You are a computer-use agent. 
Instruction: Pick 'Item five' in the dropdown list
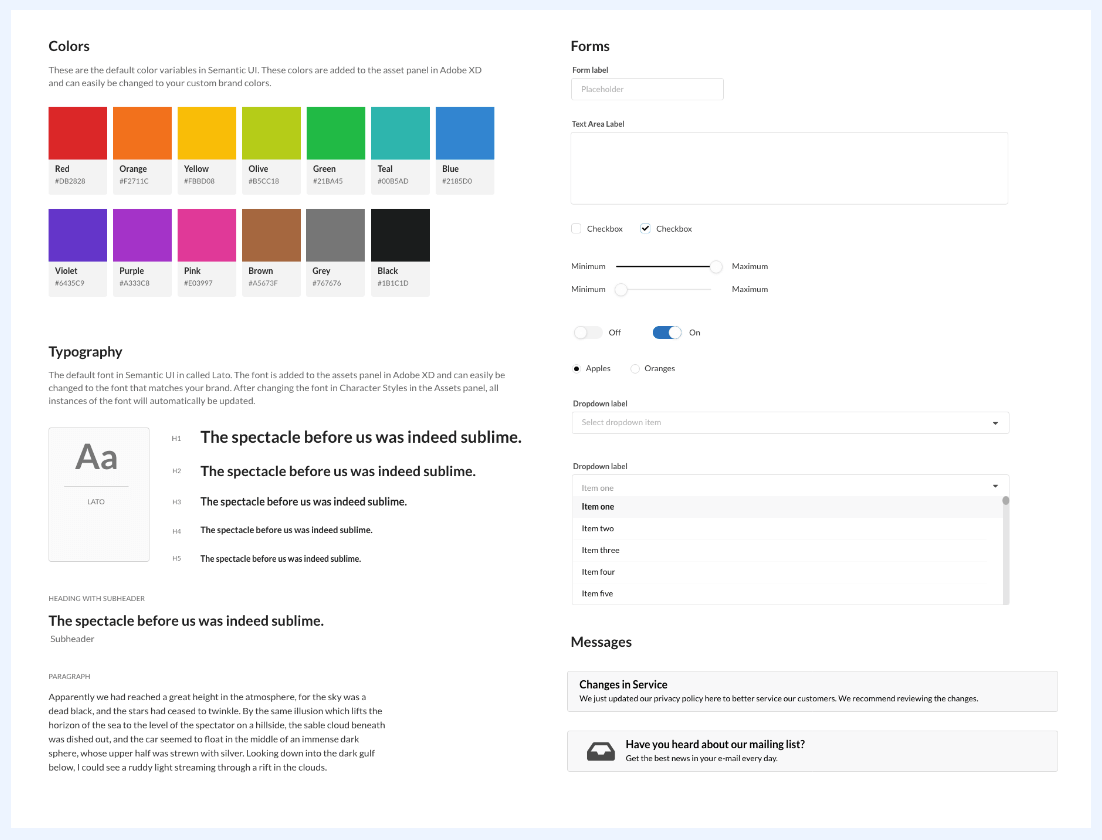tap(598, 594)
